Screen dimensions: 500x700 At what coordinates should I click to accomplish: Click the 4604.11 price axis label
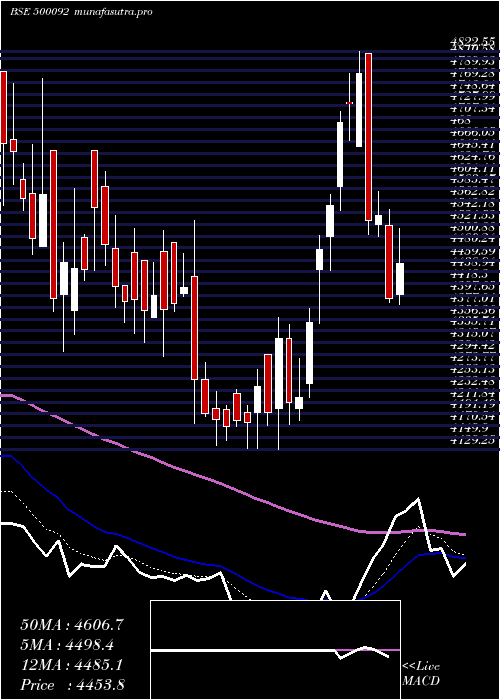click(472, 170)
